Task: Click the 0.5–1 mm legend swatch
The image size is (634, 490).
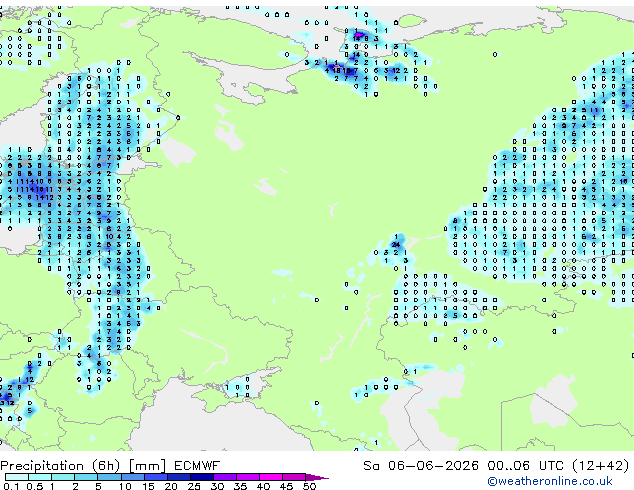Action: pyautogui.click(x=40, y=477)
